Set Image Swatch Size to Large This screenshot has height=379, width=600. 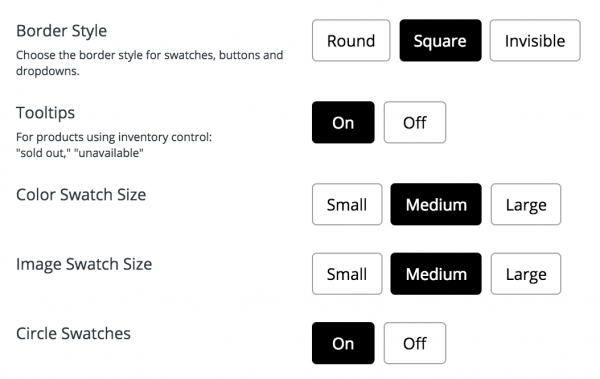point(526,274)
